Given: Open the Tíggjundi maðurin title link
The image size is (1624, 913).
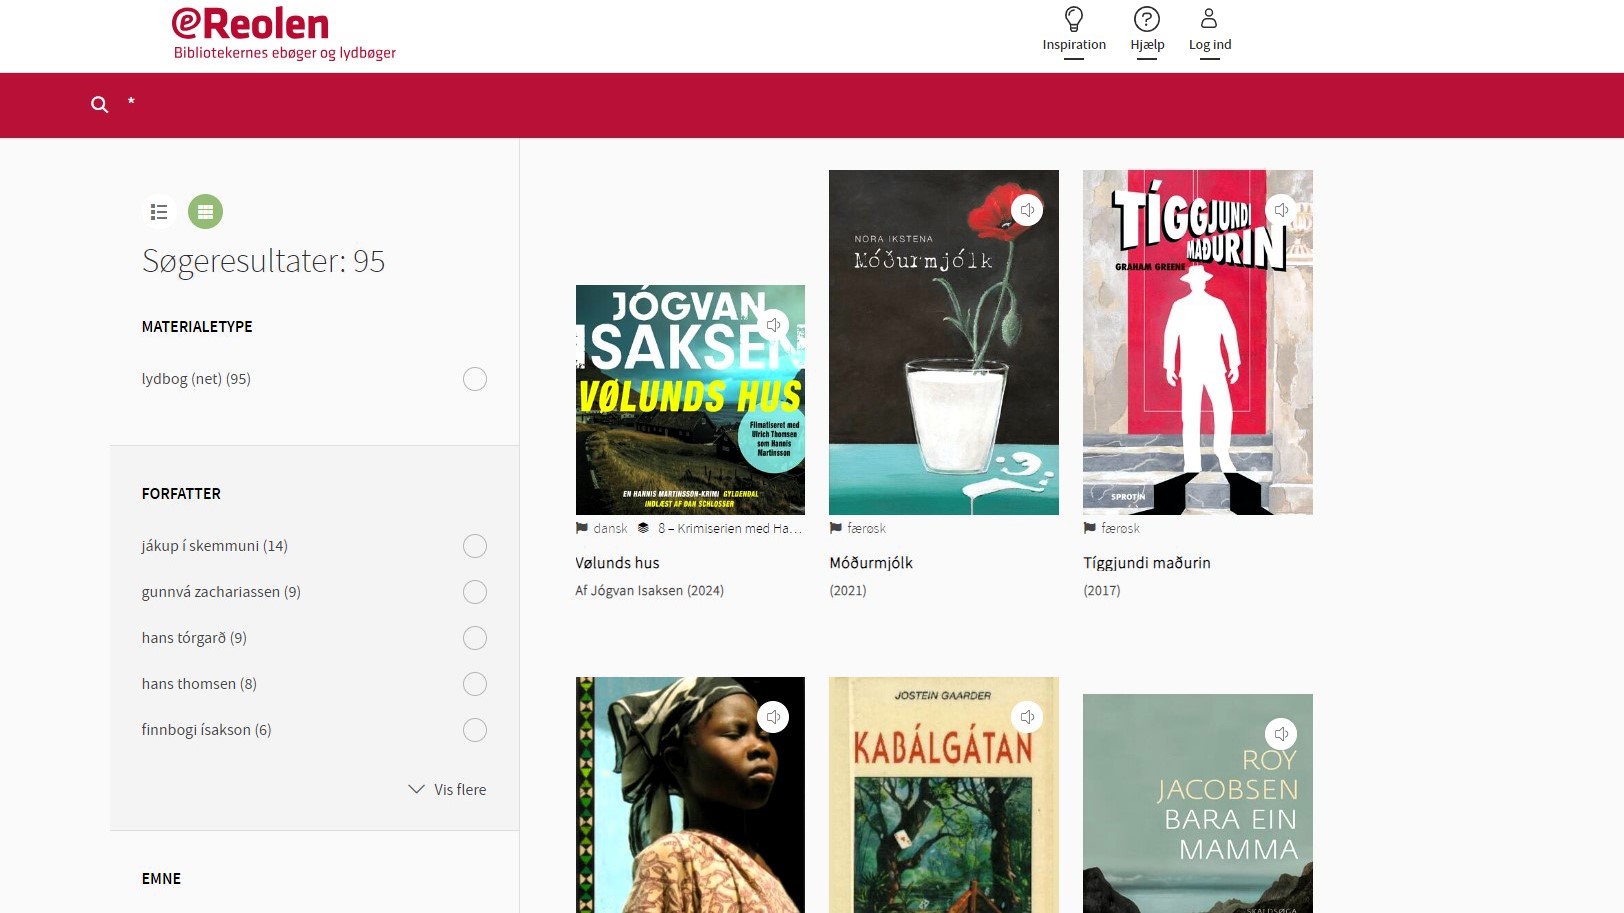Looking at the screenshot, I should point(1147,563).
